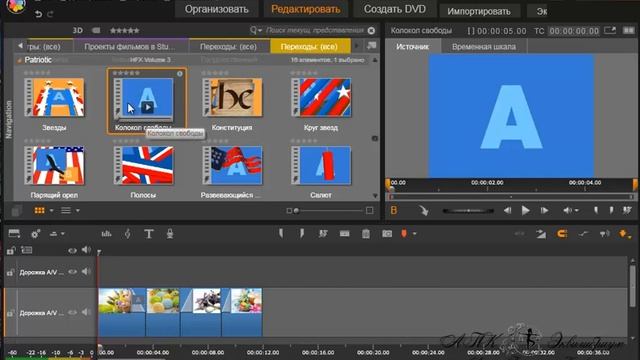Mute the upper Дорожка A/V track
This screenshot has height=360, width=640.
coord(86,271)
